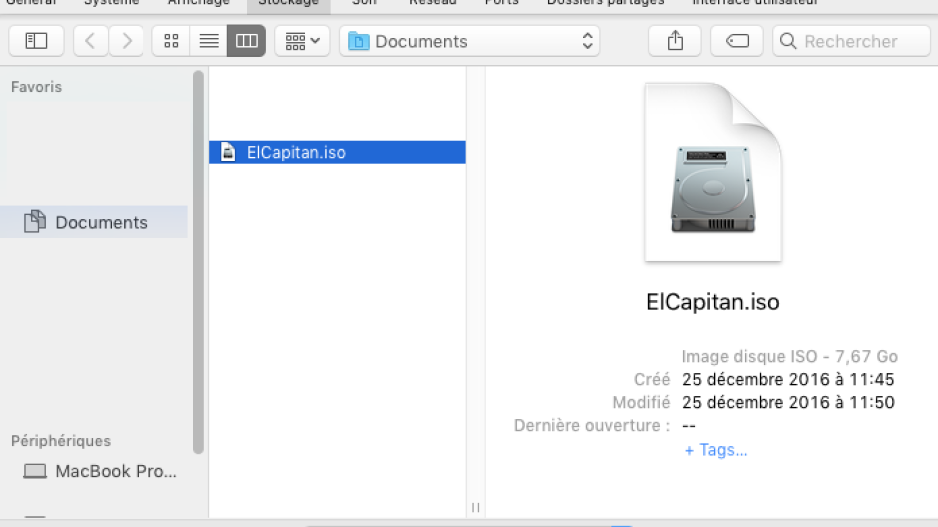Select the ElCapitan.iso file row
Image resolution: width=938 pixels, height=527 pixels.
tap(337, 152)
